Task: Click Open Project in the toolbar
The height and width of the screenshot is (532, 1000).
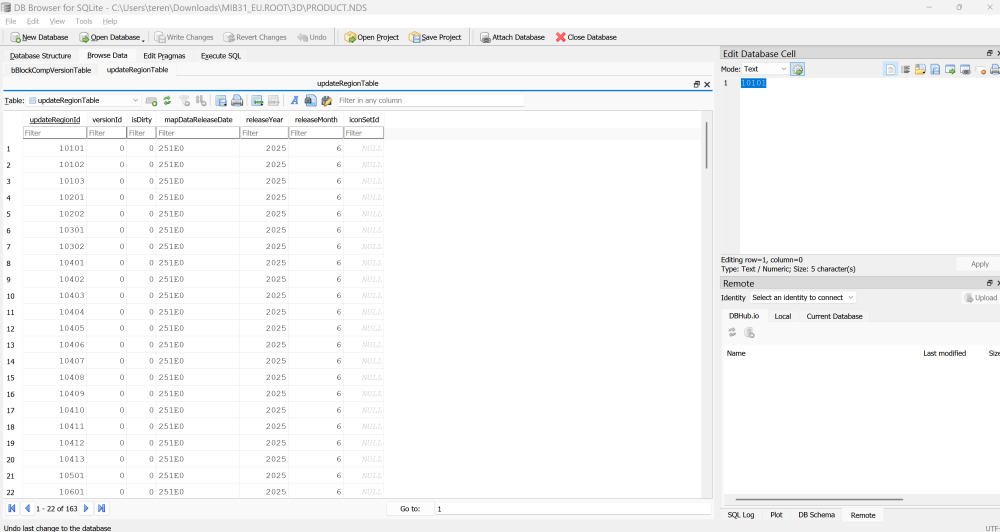Action: pos(371,37)
